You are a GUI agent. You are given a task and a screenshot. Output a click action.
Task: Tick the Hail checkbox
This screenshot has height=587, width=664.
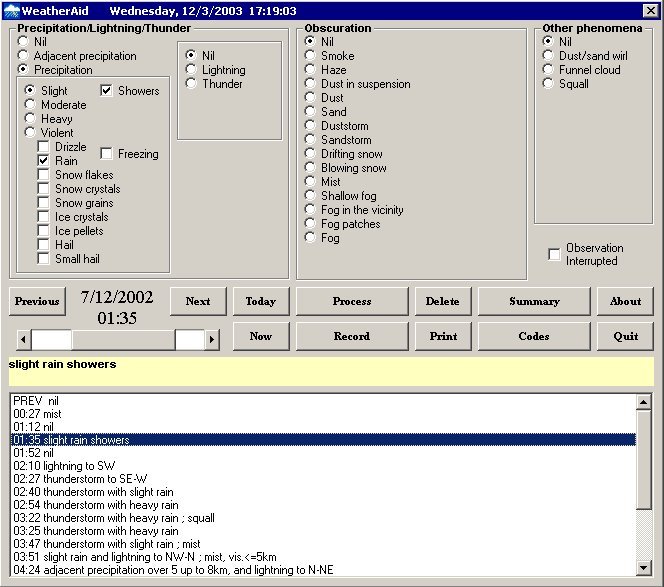point(43,245)
